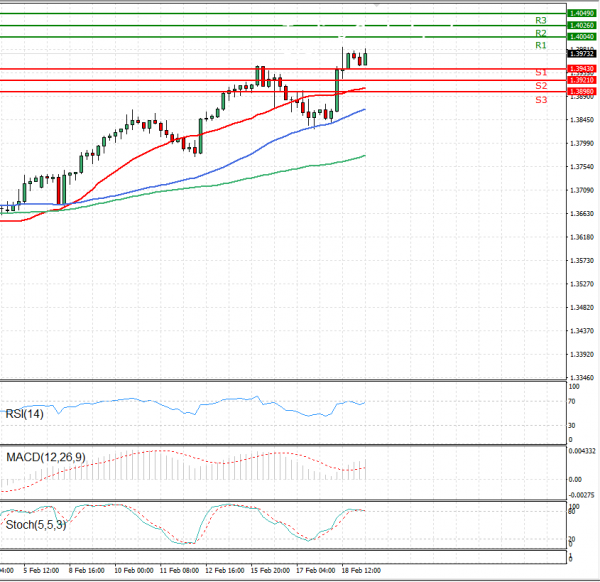The width and height of the screenshot is (600, 582).
Task: Click the 11 Feb 08:00 time label
Action: click(179, 571)
